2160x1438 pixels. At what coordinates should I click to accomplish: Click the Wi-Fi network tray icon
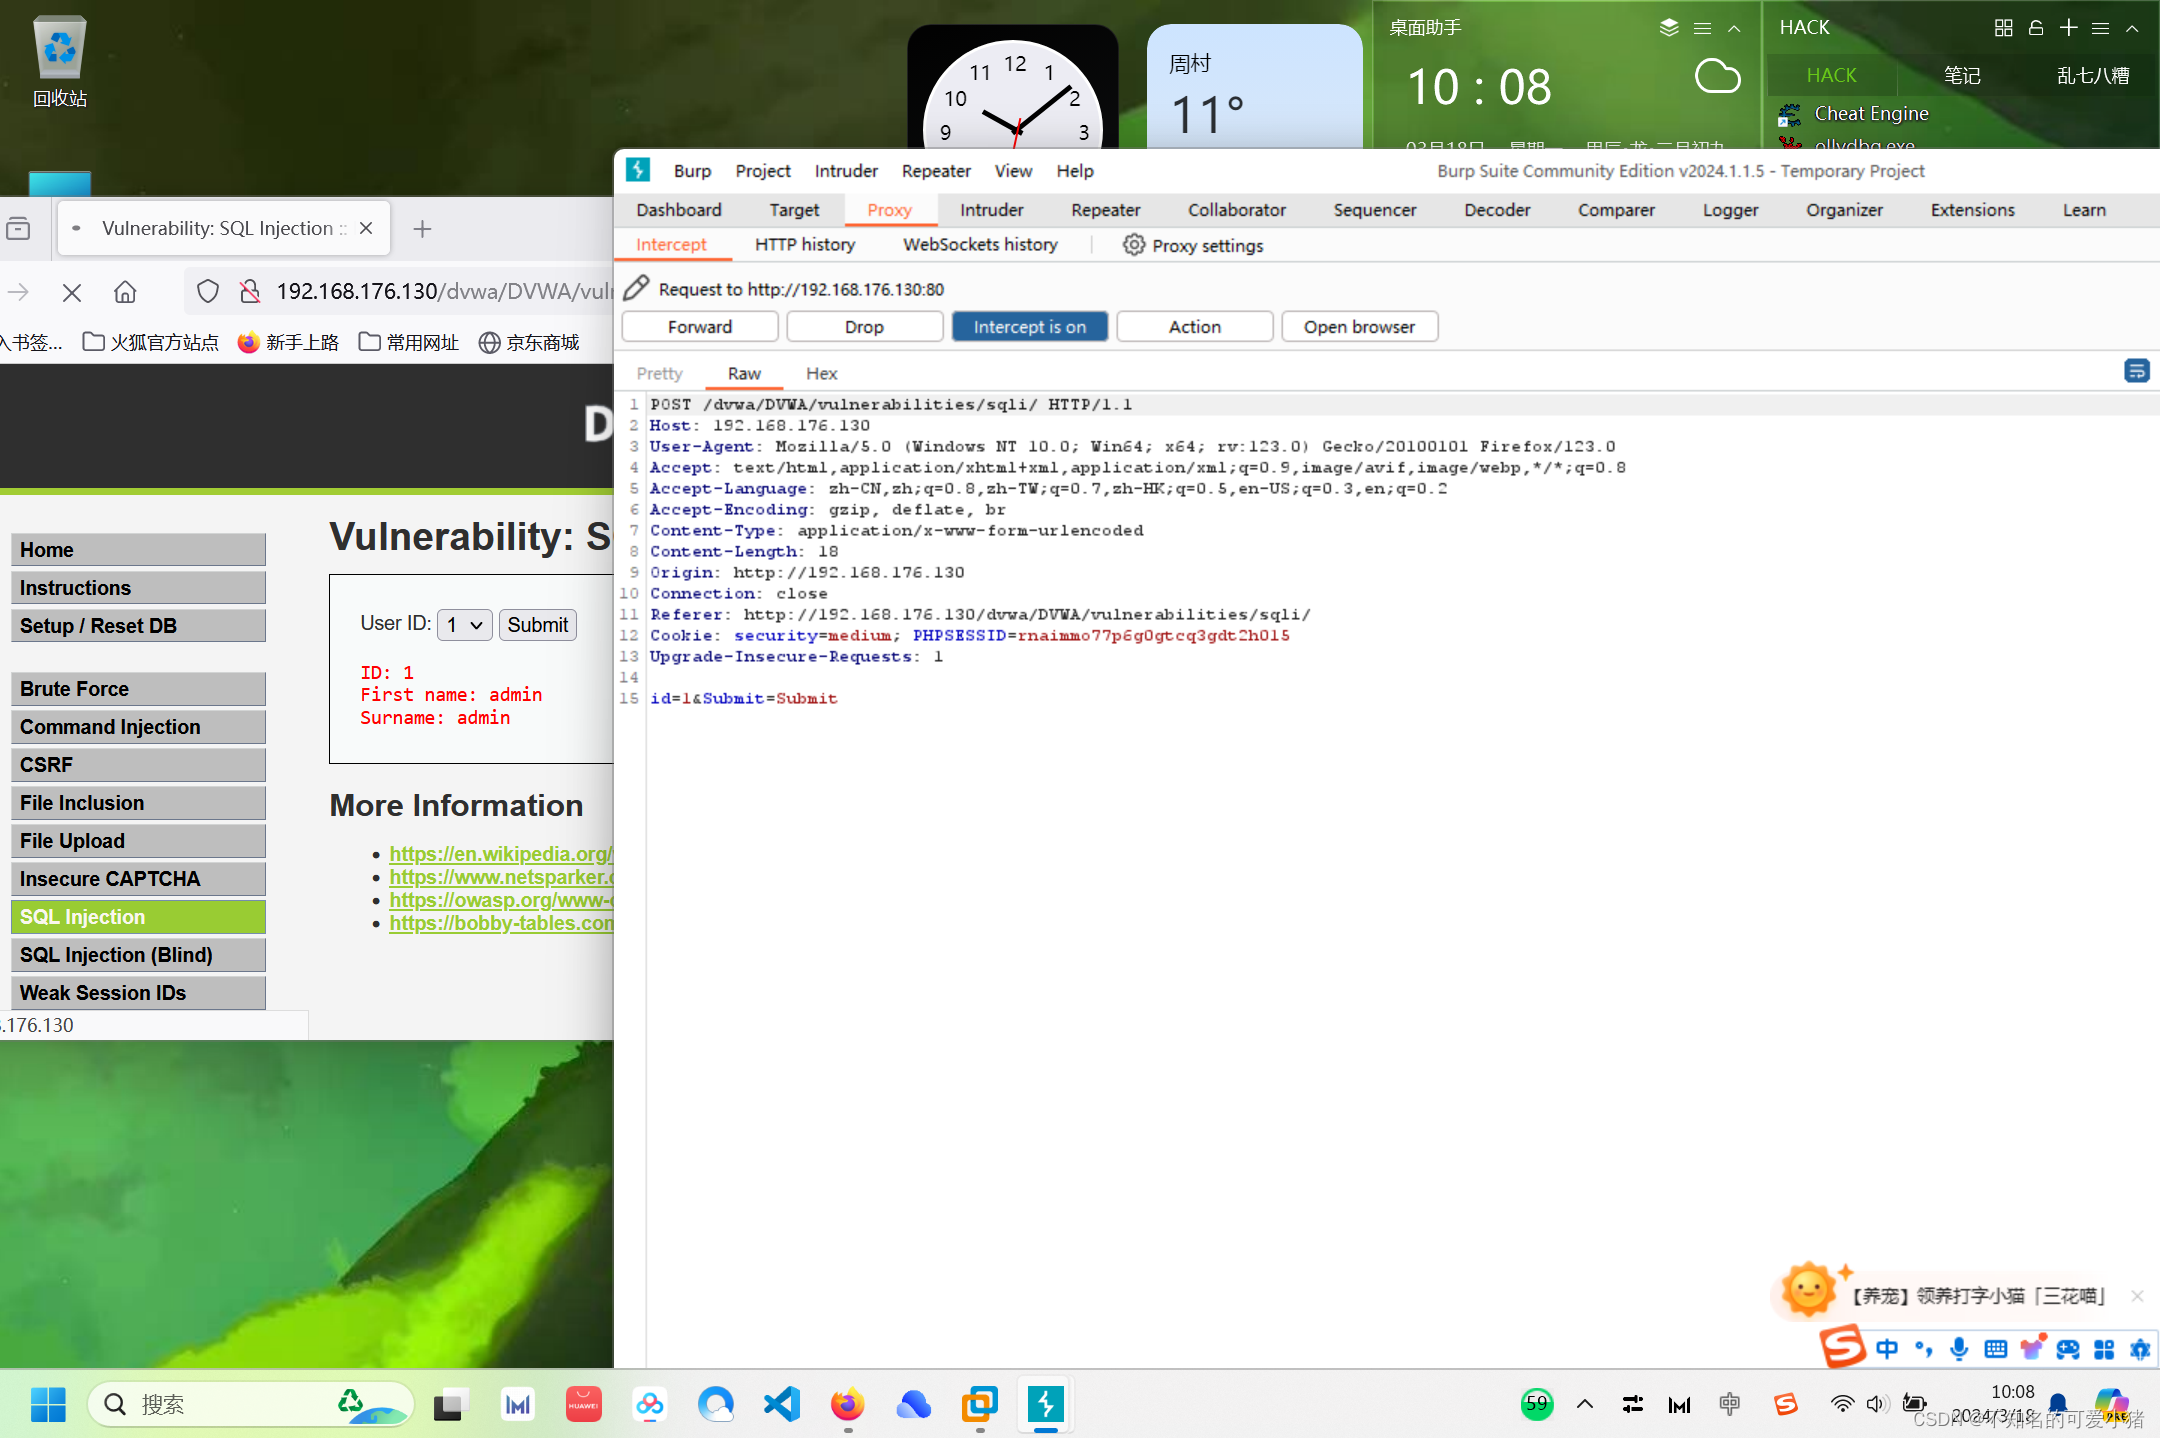click(1842, 1404)
